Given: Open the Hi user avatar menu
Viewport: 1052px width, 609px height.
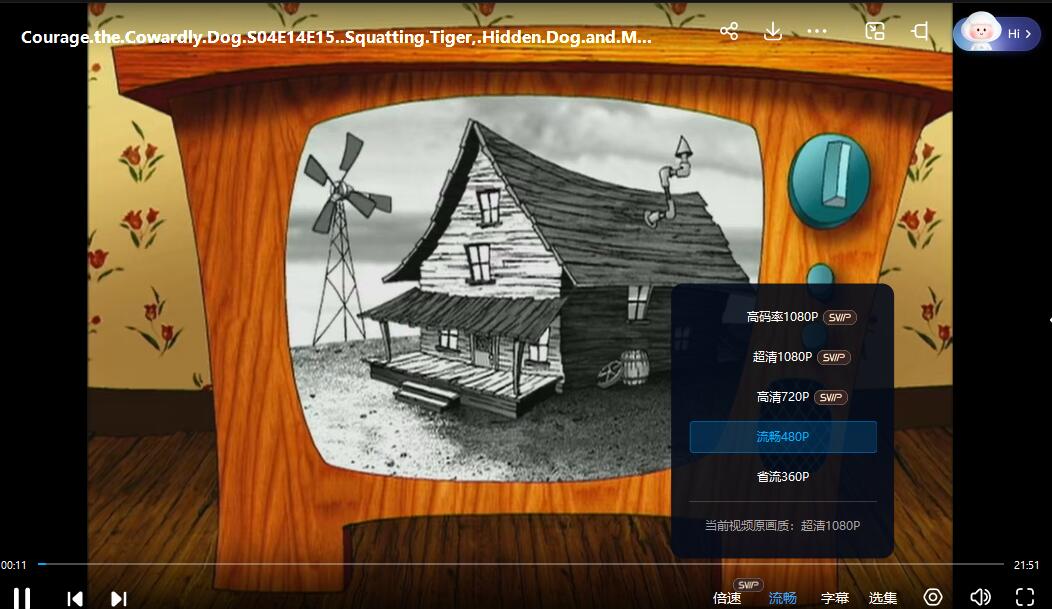Looking at the screenshot, I should click(x=997, y=33).
